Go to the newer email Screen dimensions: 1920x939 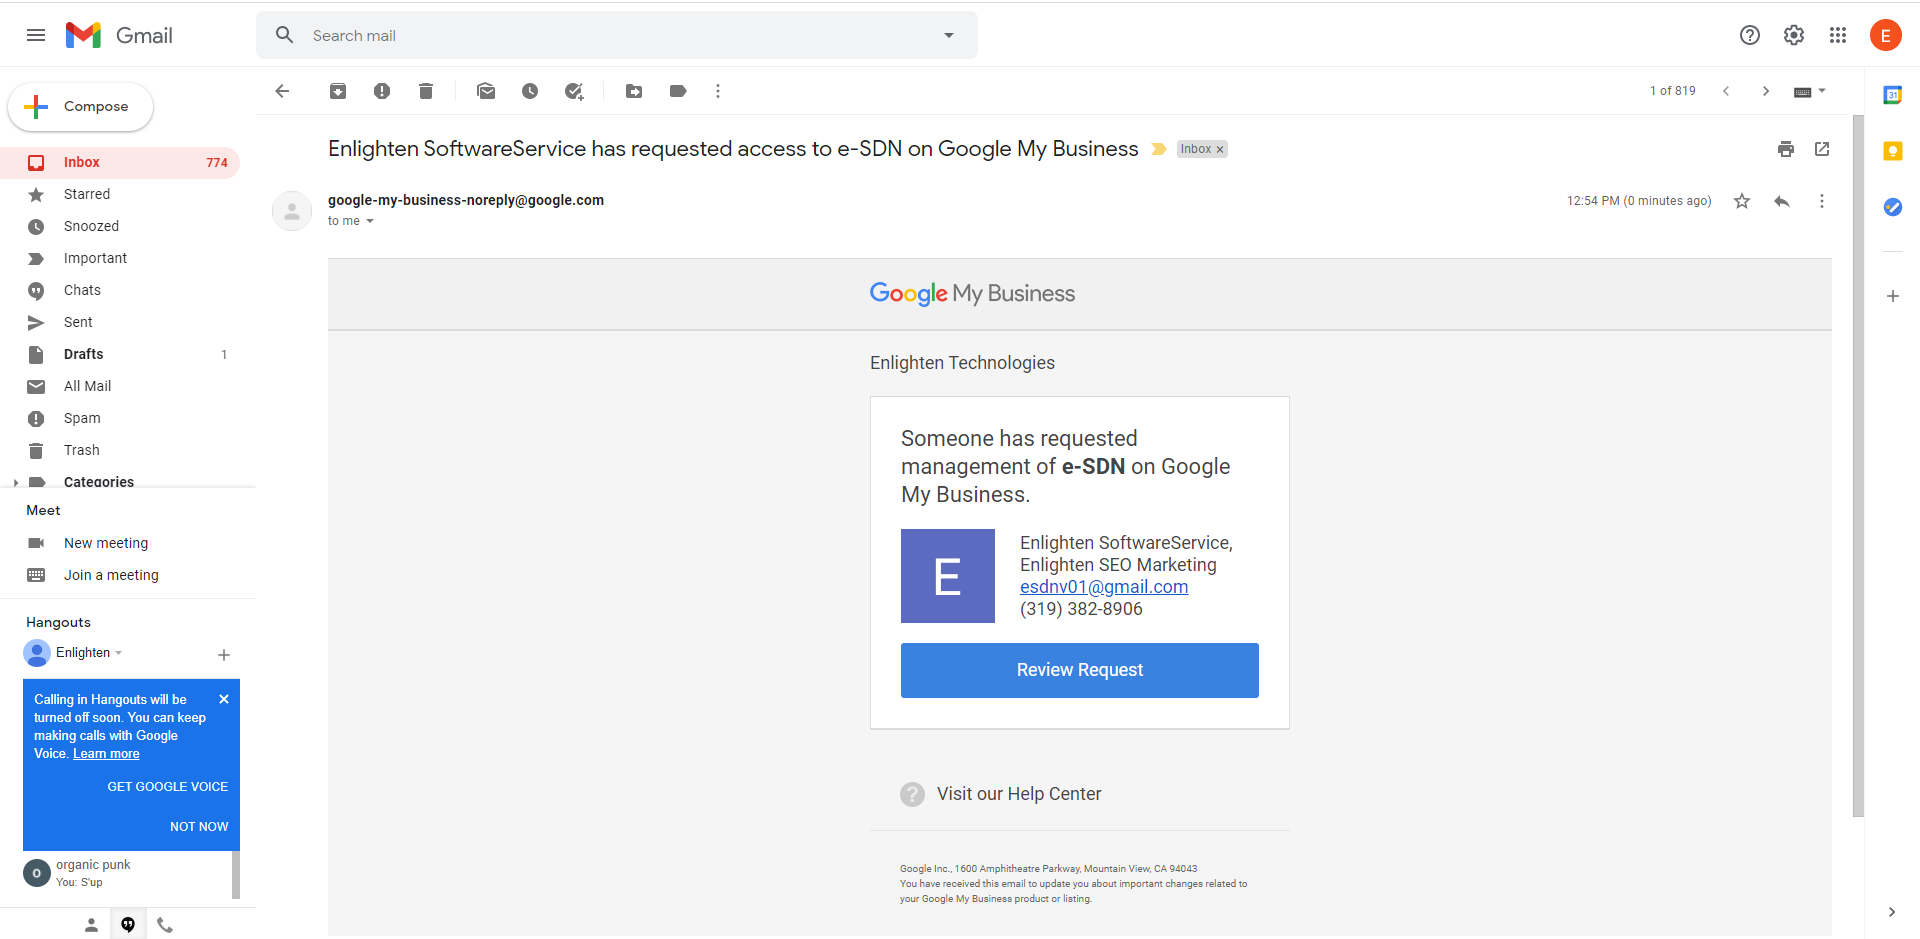pyautogui.click(x=1726, y=91)
